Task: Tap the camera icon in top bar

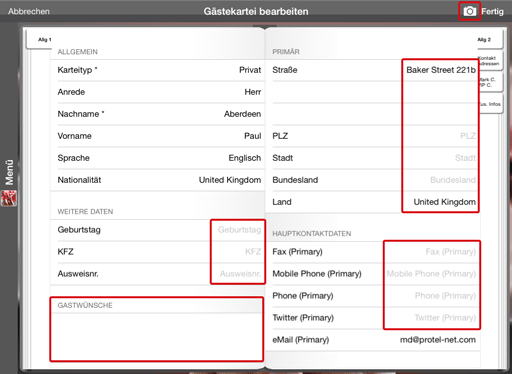Action: (x=469, y=11)
